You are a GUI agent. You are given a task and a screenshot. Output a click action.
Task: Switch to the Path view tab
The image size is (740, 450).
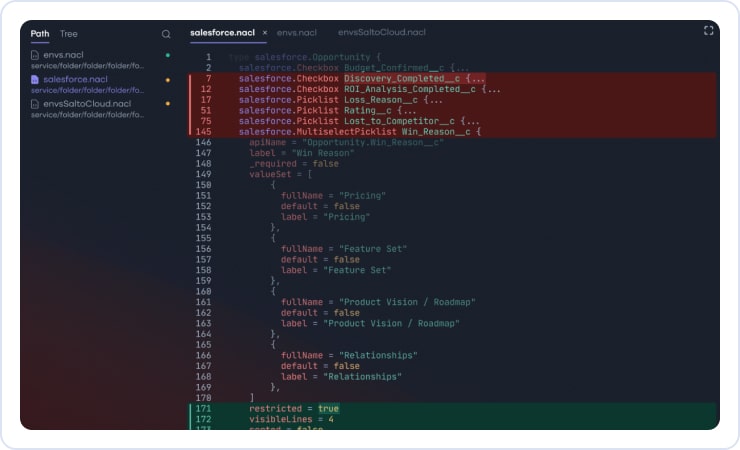click(x=40, y=33)
